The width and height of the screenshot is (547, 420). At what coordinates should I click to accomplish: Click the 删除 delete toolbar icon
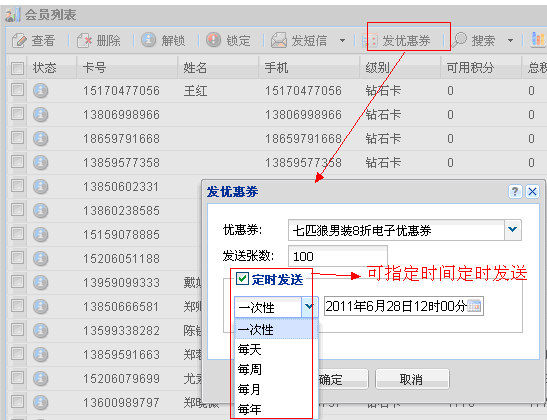click(x=84, y=40)
